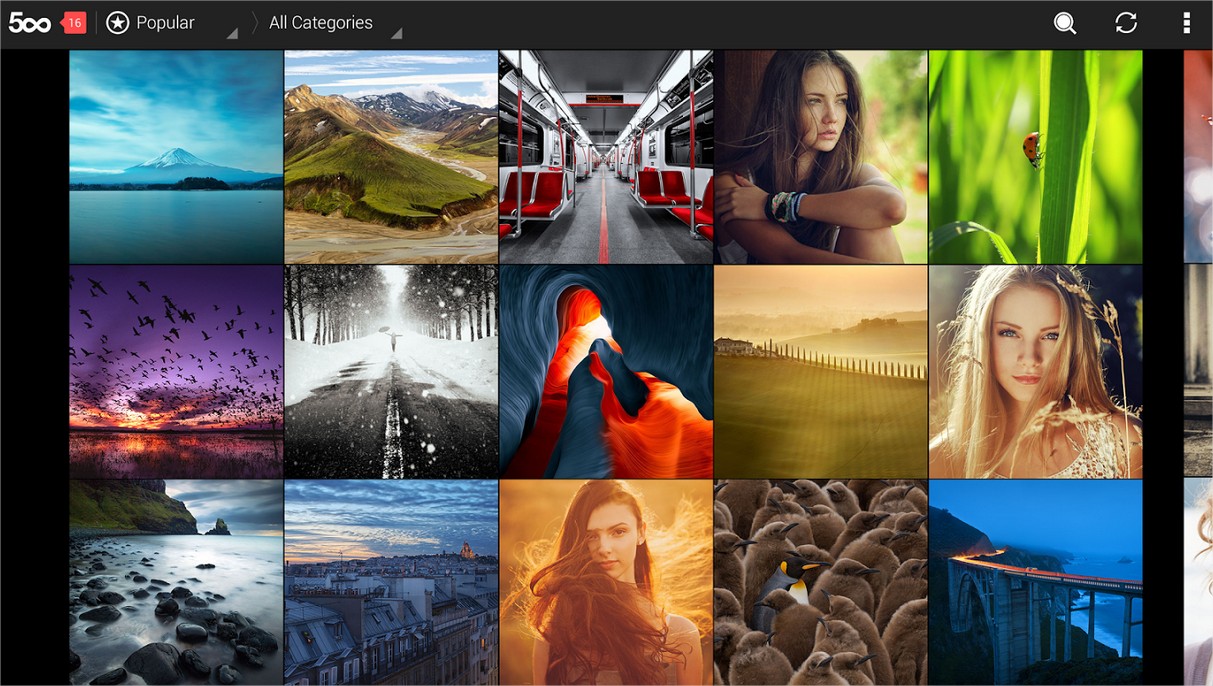Viewport: 1213px width, 686px height.
Task: Open the empty subway car photo
Action: point(606,157)
